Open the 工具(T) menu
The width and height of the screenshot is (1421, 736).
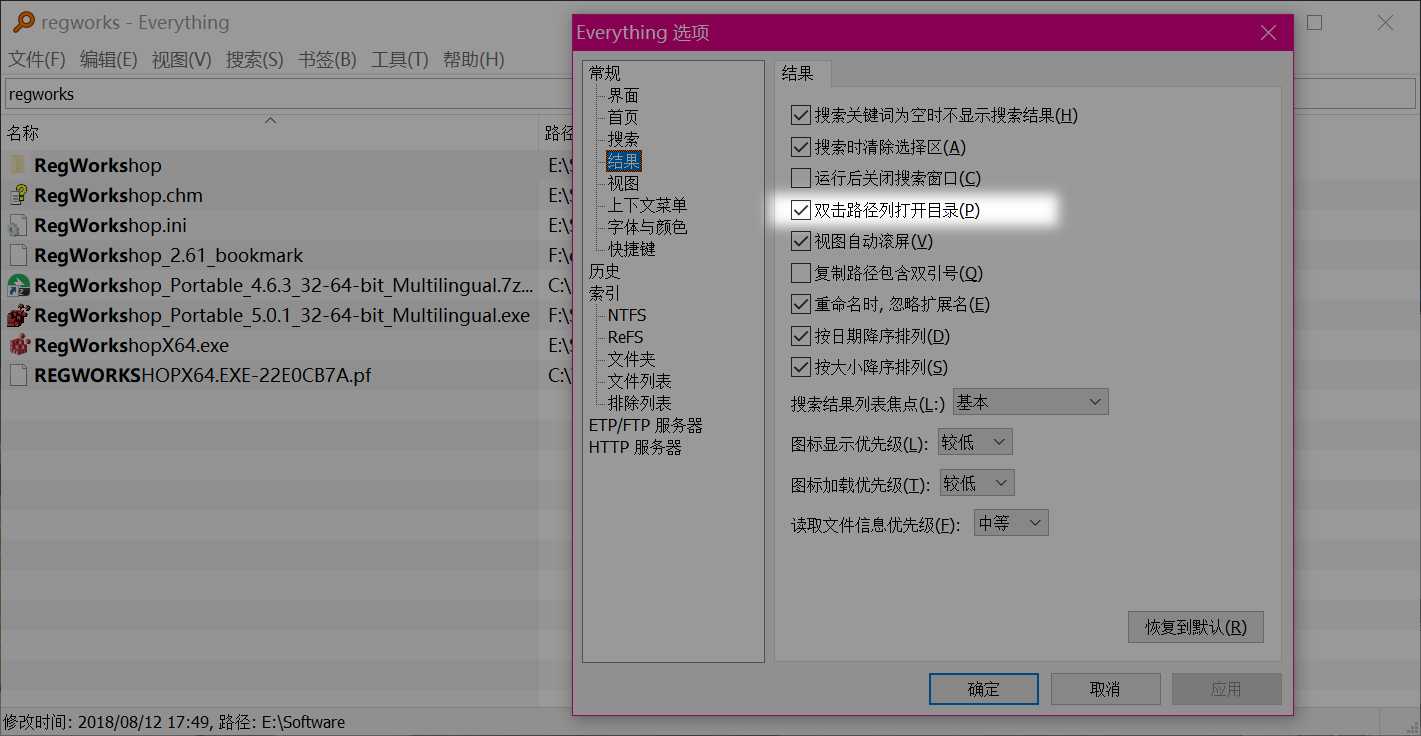399,60
